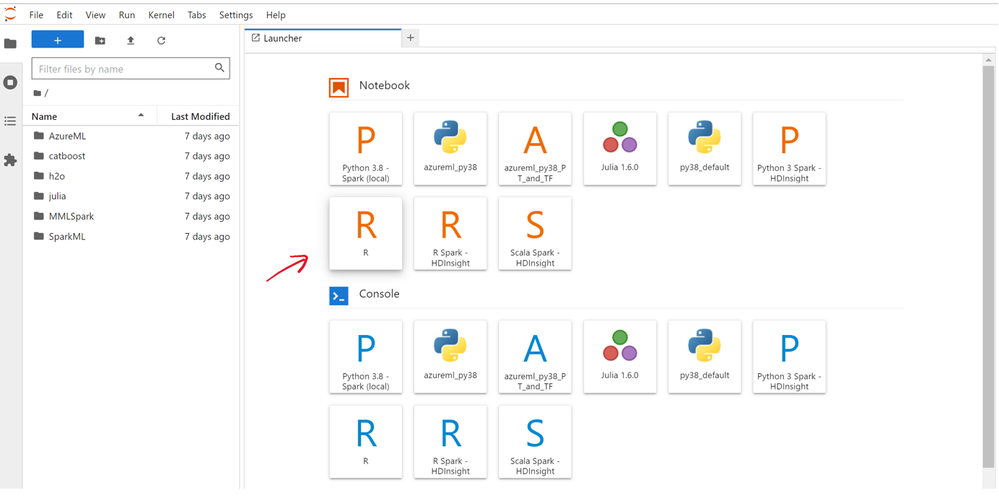
Task: Open azureml_py38 console
Action: click(x=450, y=357)
